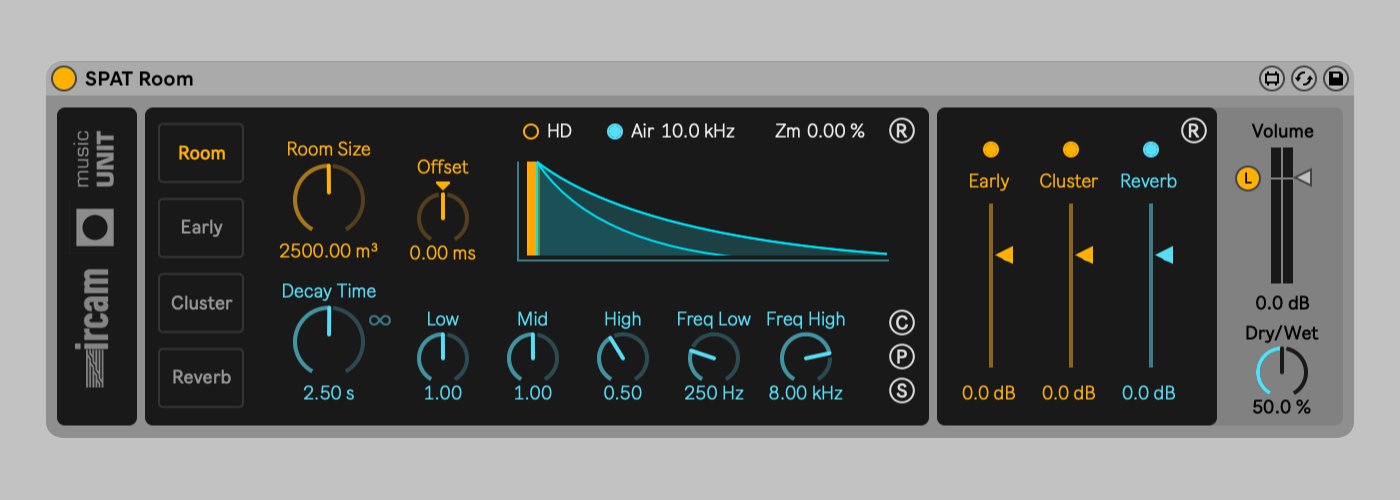Screen dimensions: 1400x500
Task: Click the L link button by Volume
Action: 1247,179
